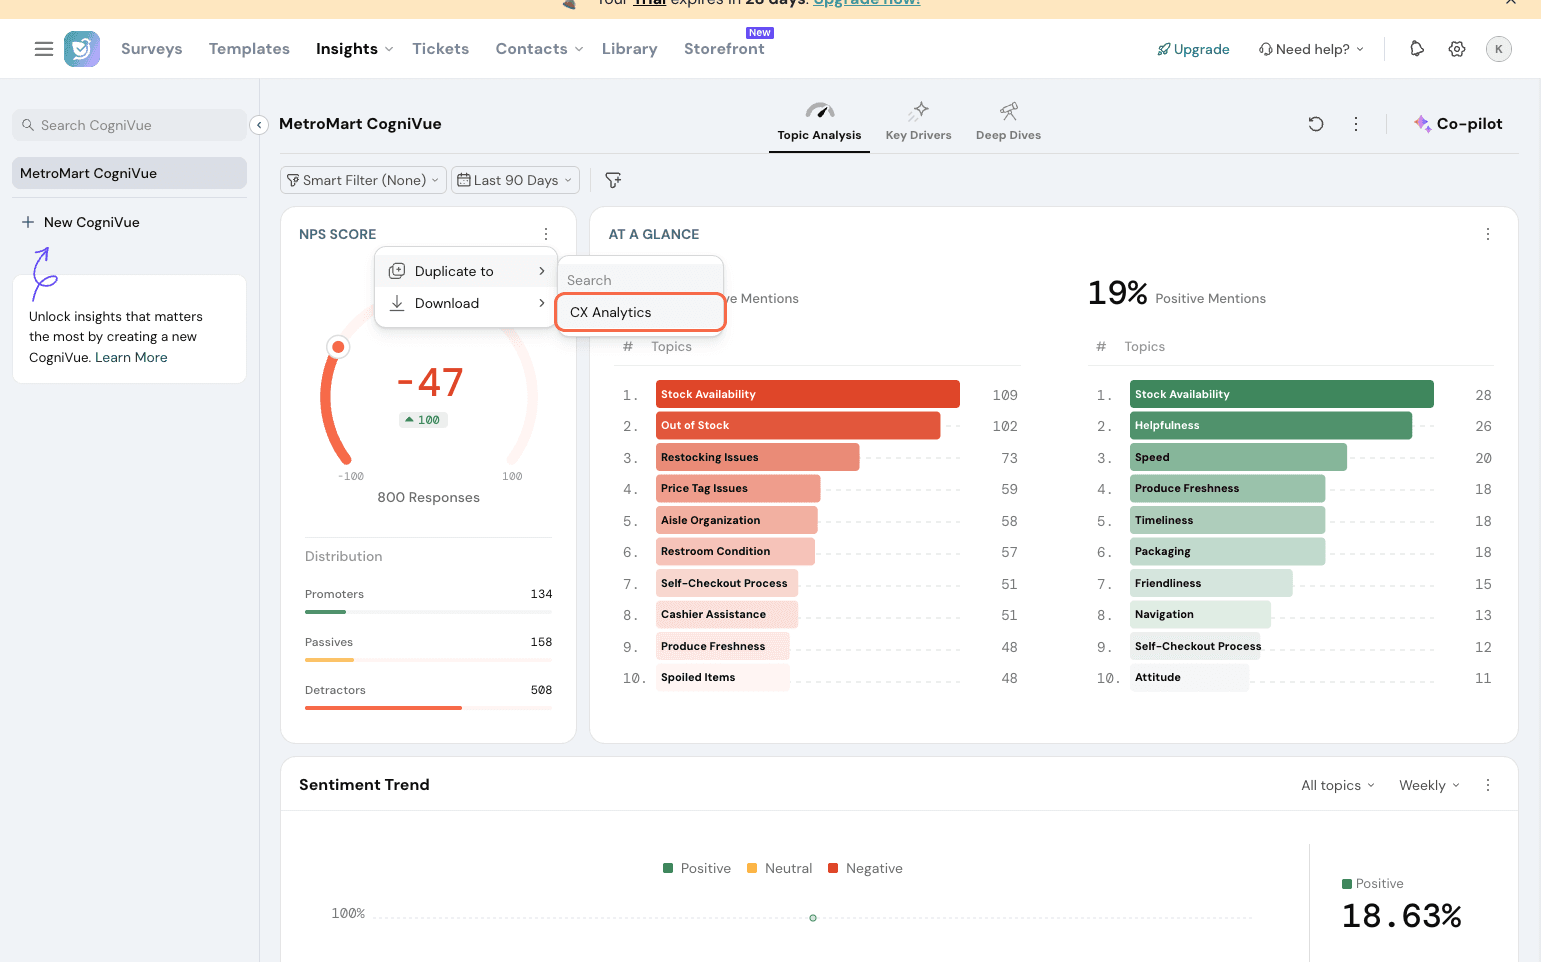This screenshot has height=962, width=1541.
Task: Click the NPS gauge slider handle
Action: (338, 347)
